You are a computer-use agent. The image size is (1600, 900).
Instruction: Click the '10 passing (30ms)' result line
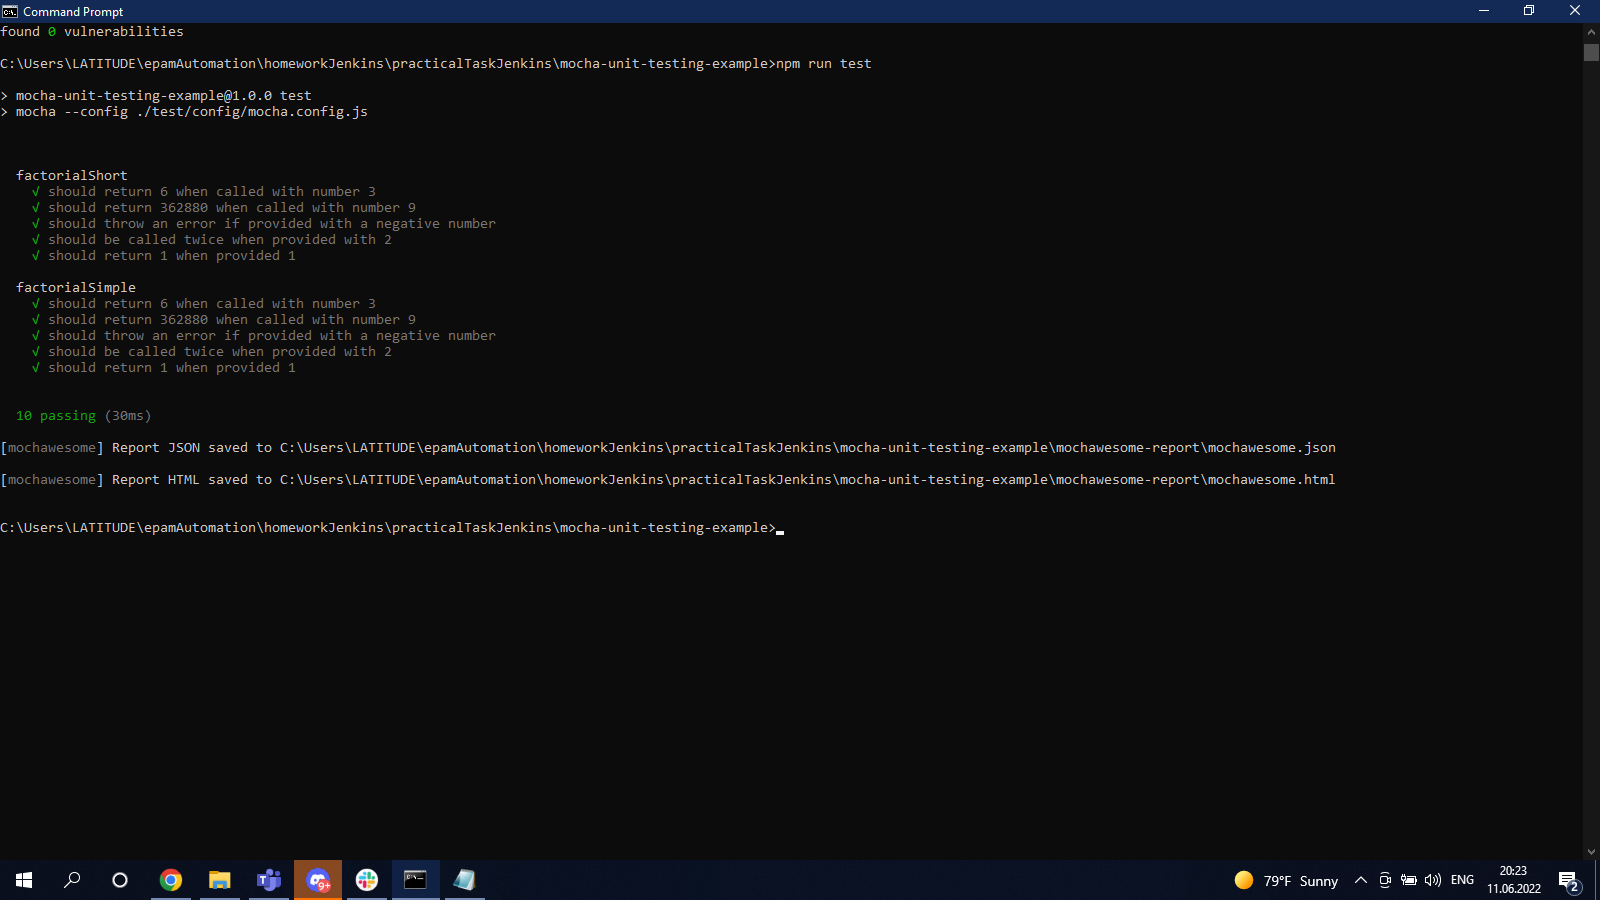coord(84,415)
